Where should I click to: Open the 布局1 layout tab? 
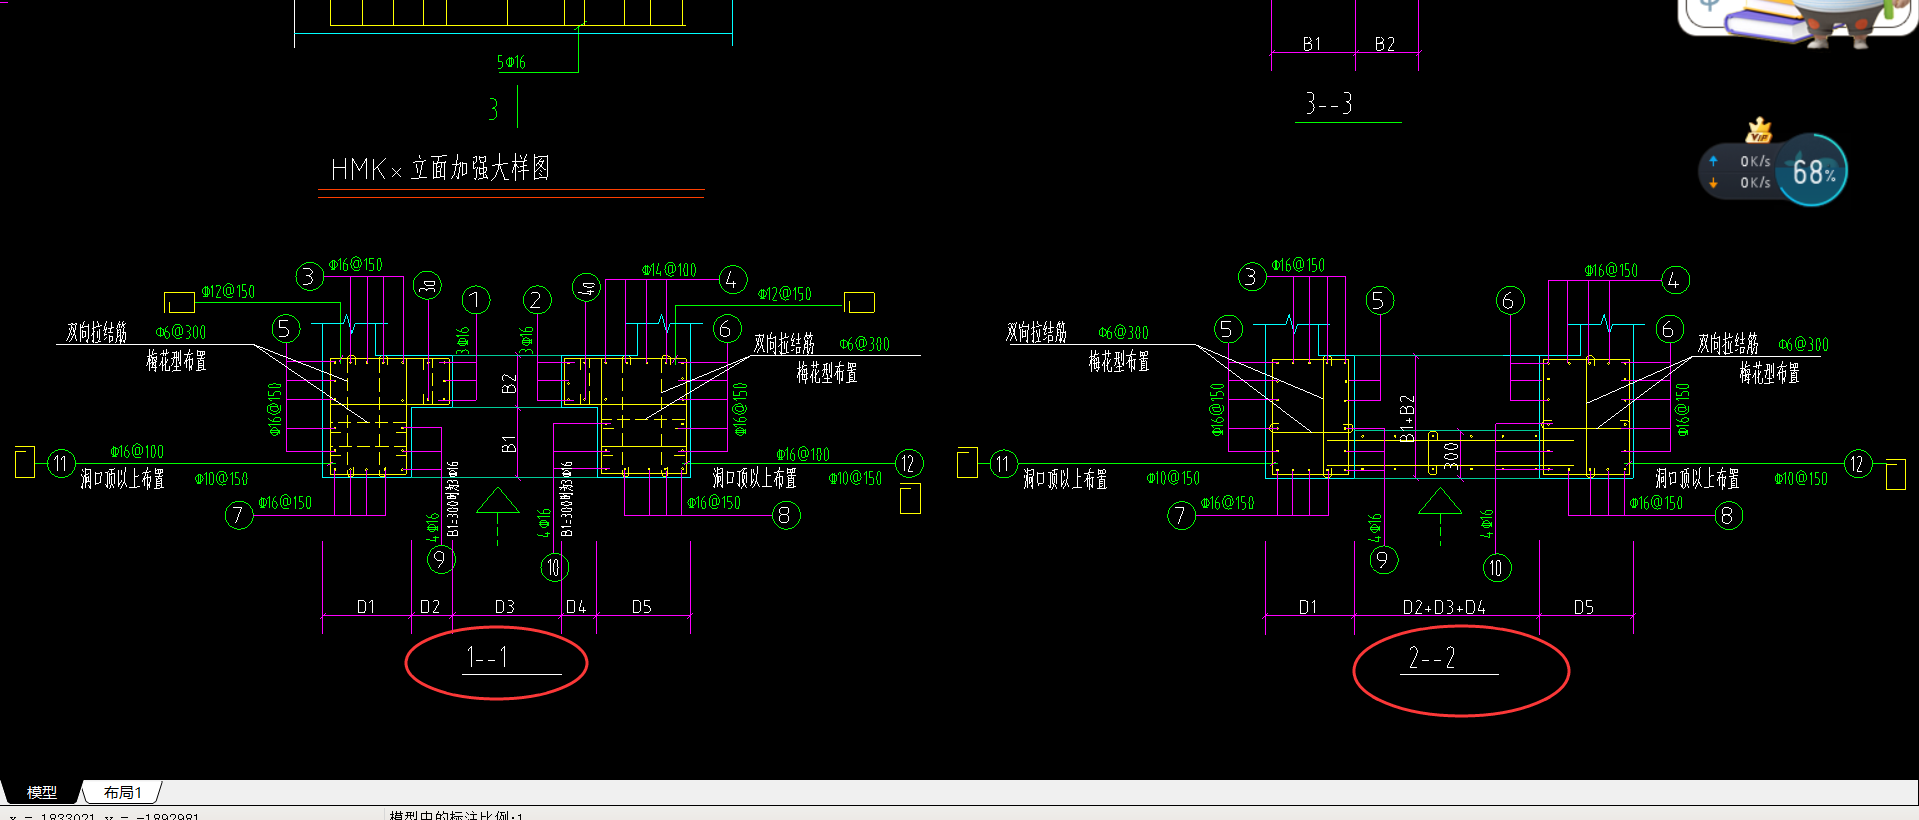point(122,792)
